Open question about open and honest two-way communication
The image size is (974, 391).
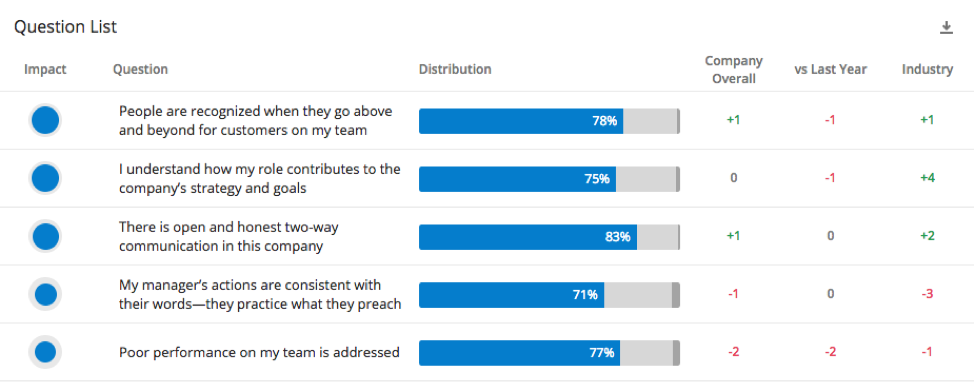[229, 237]
